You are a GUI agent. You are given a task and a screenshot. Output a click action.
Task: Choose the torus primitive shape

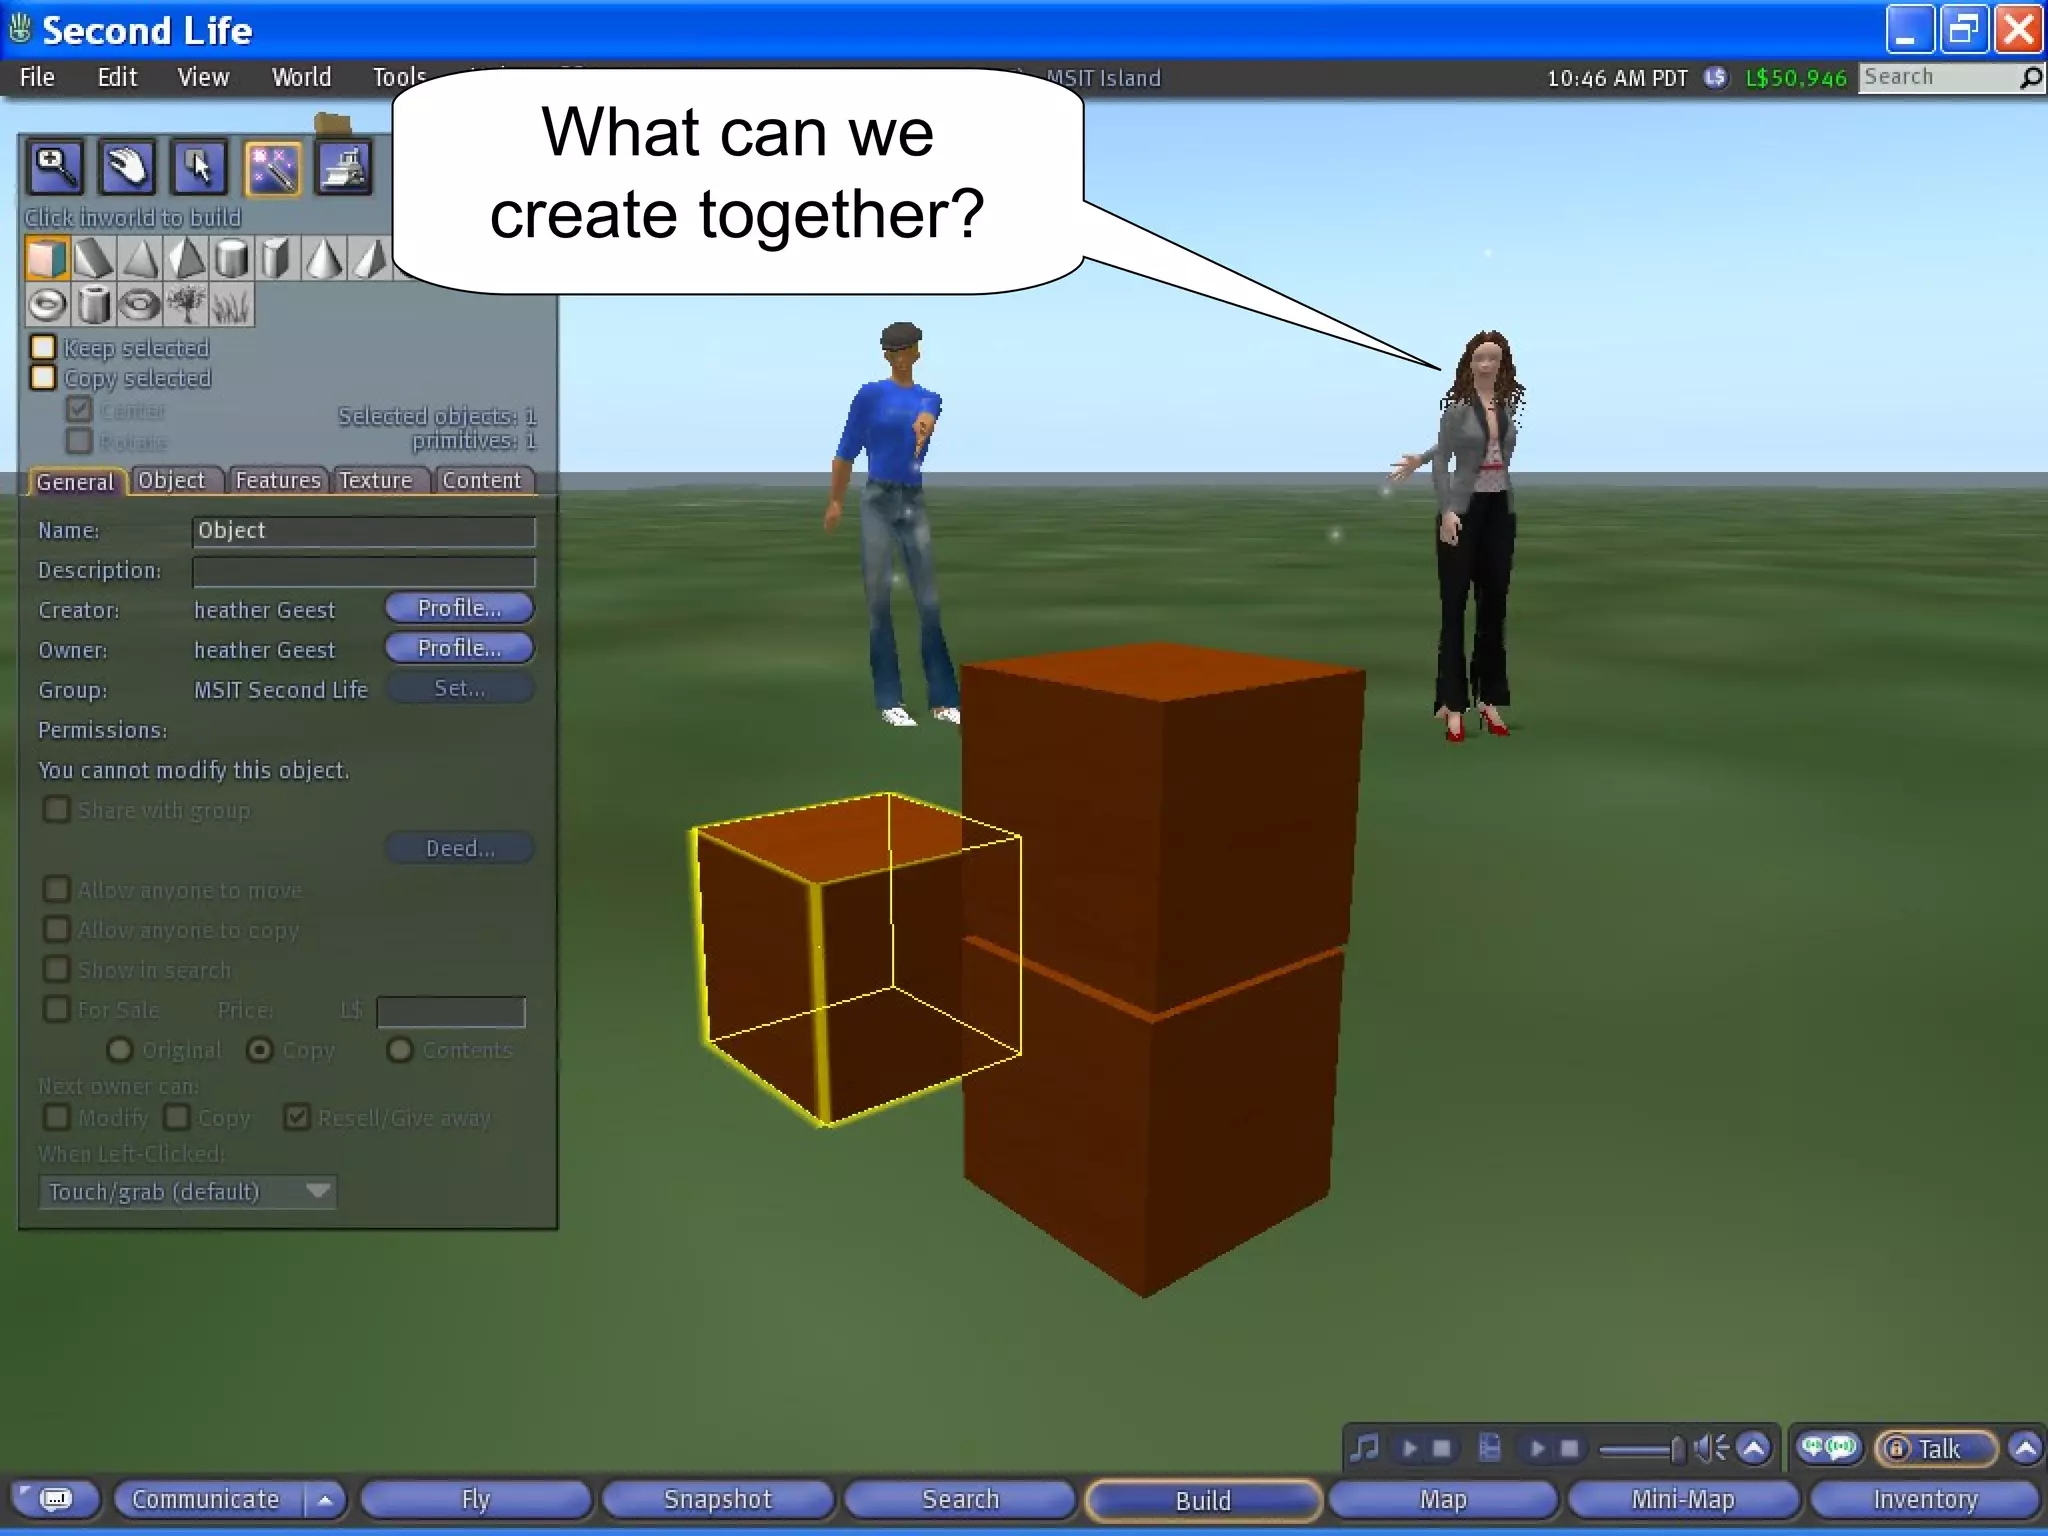click(47, 304)
